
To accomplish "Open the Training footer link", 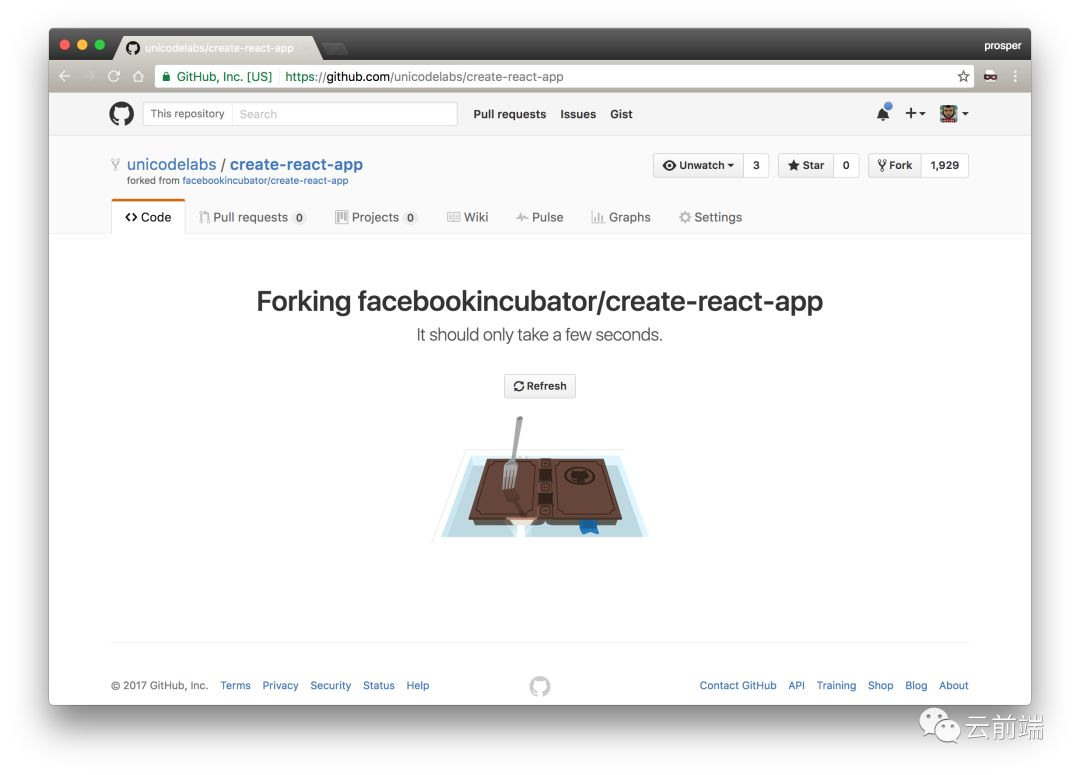I will [x=836, y=685].
